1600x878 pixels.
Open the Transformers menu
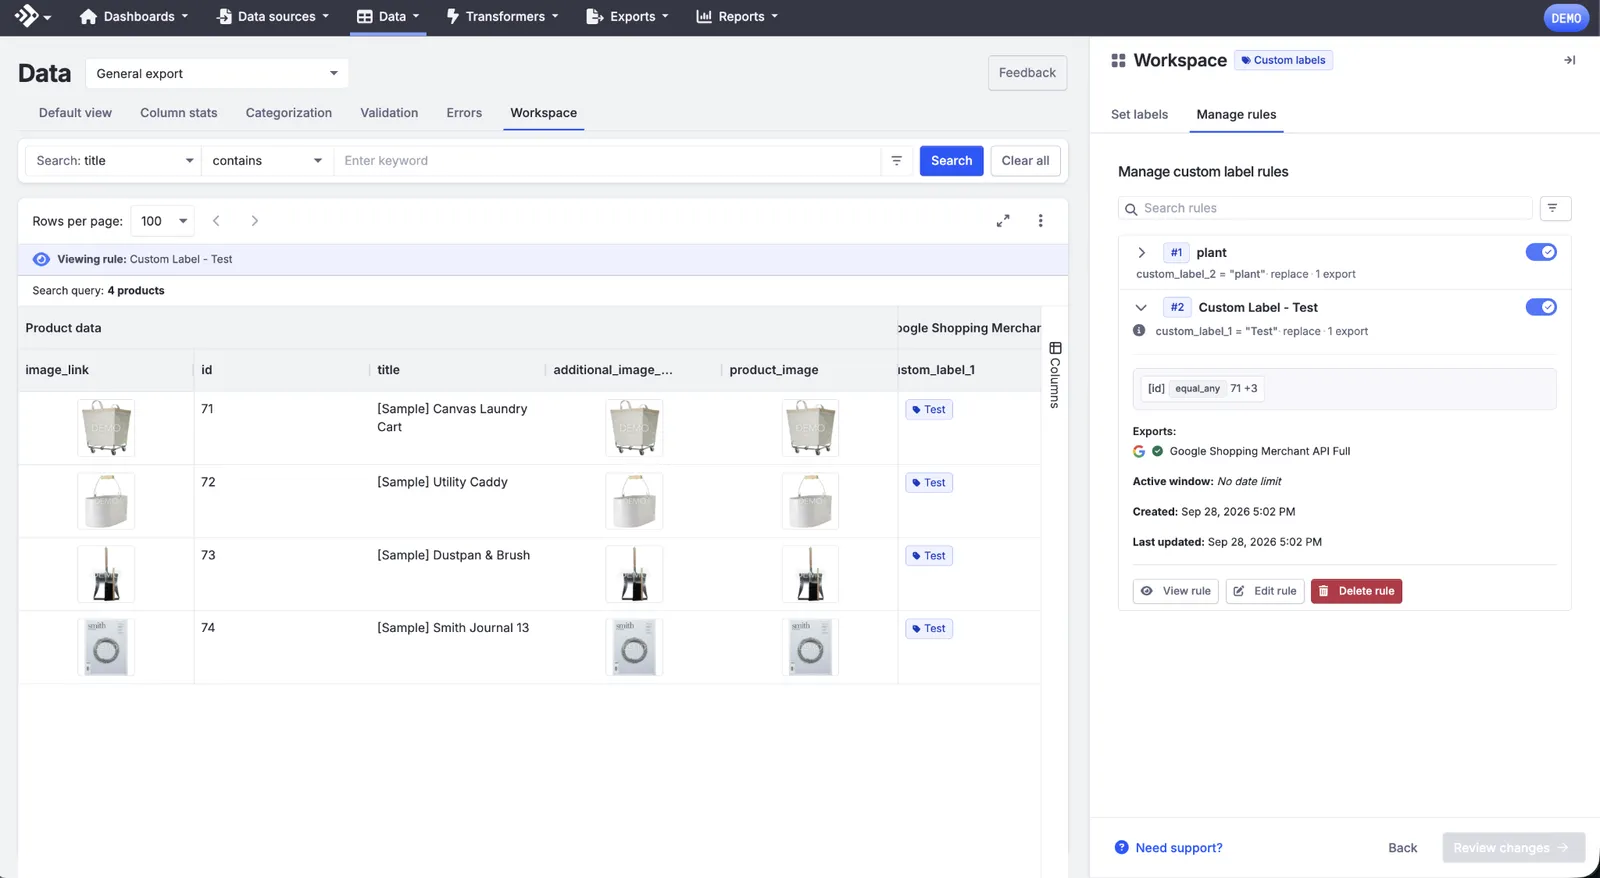(502, 17)
